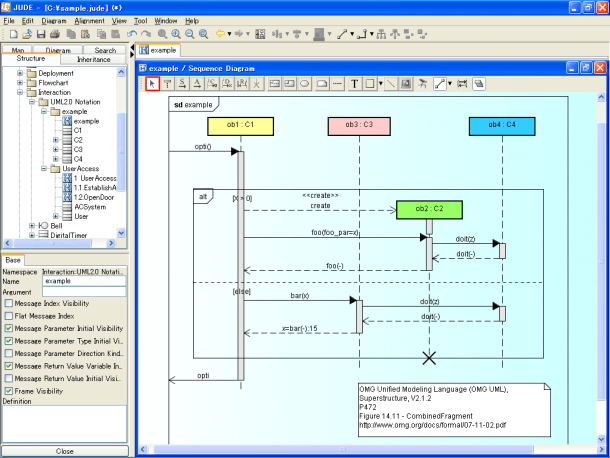
Task: Open the Tool menu
Action: (x=140, y=21)
